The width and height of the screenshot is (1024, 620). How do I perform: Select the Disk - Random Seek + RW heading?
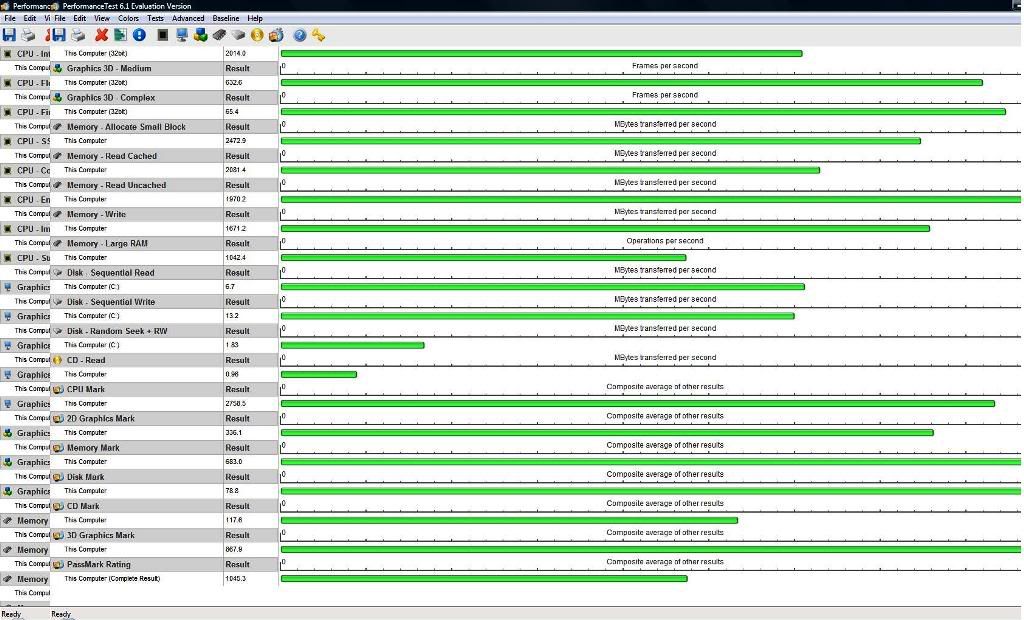117,331
